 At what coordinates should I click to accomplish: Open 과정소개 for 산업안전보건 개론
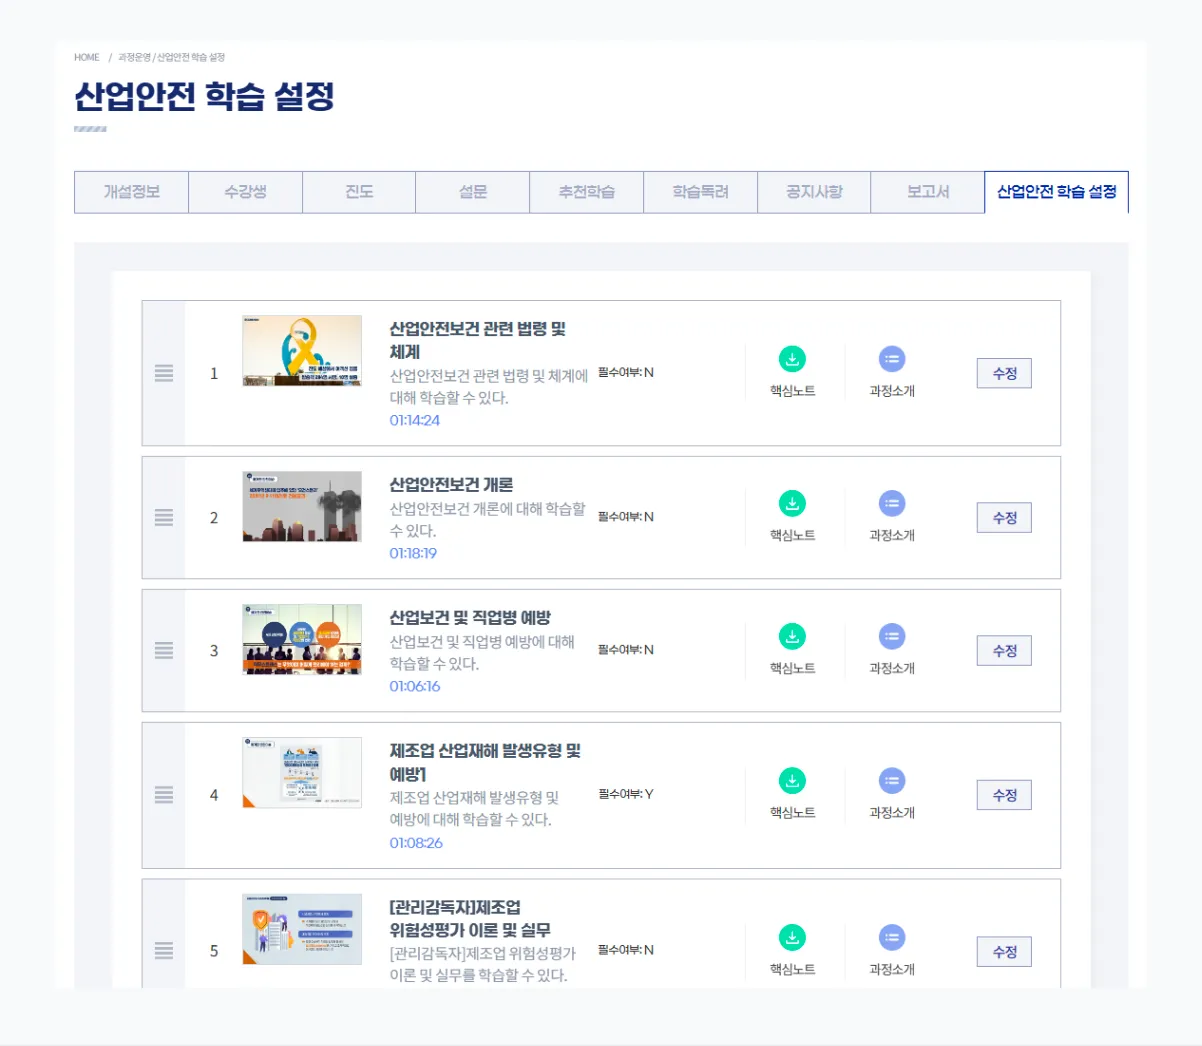tap(891, 503)
